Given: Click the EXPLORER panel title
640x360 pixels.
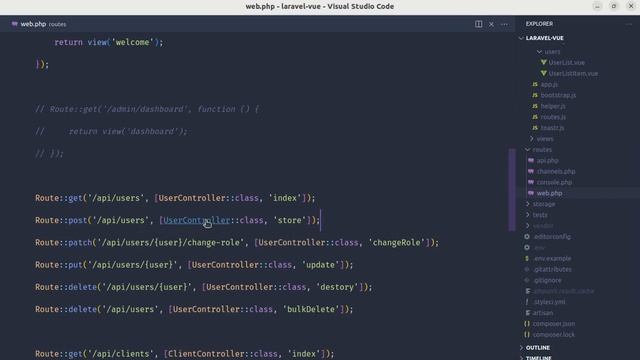Looking at the screenshot, I should pyautogui.click(x=539, y=24).
